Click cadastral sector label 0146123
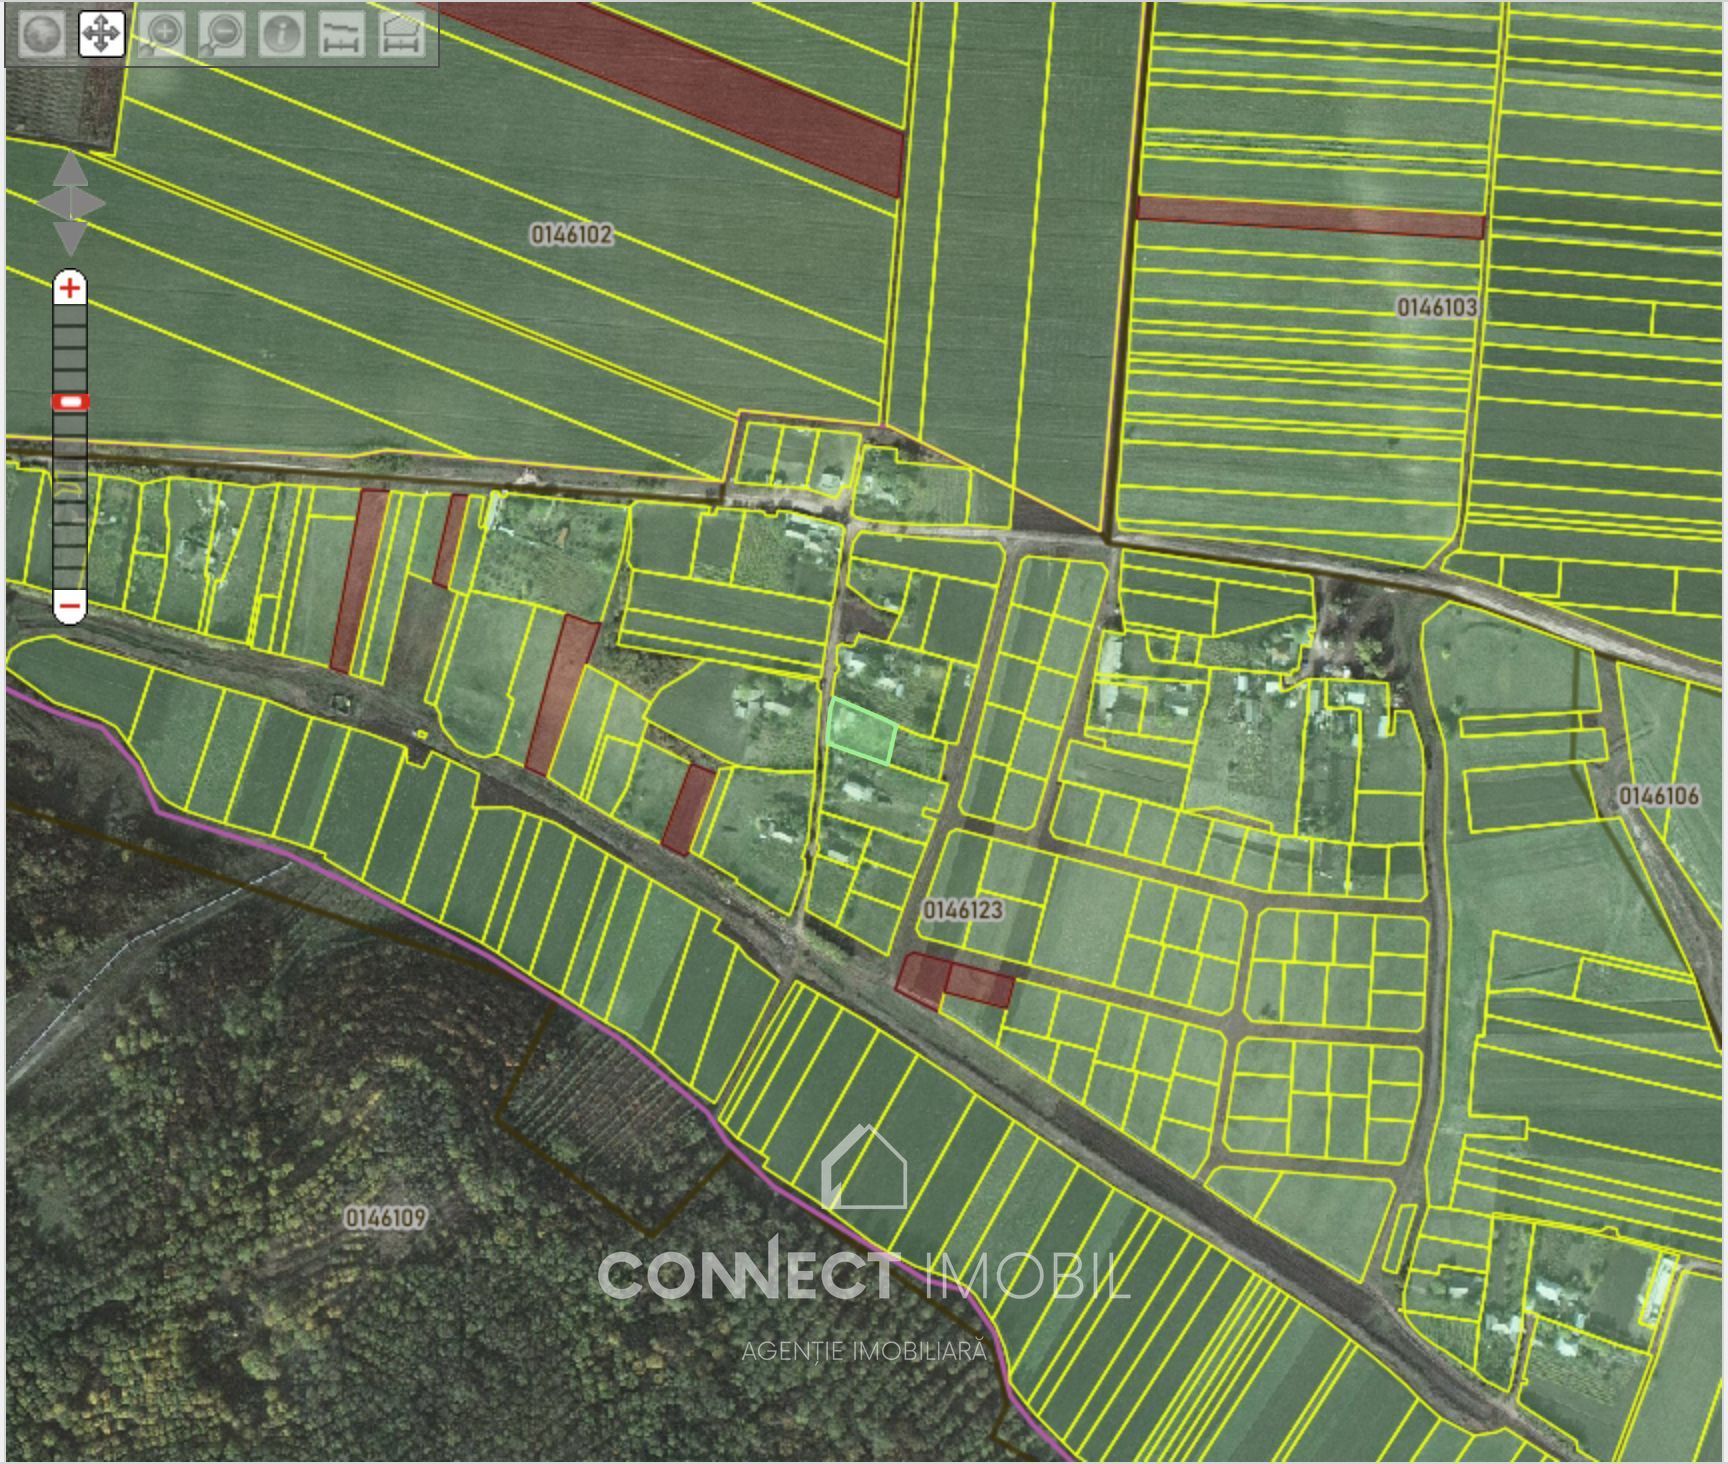Viewport: 1728px width, 1464px height. [963, 910]
